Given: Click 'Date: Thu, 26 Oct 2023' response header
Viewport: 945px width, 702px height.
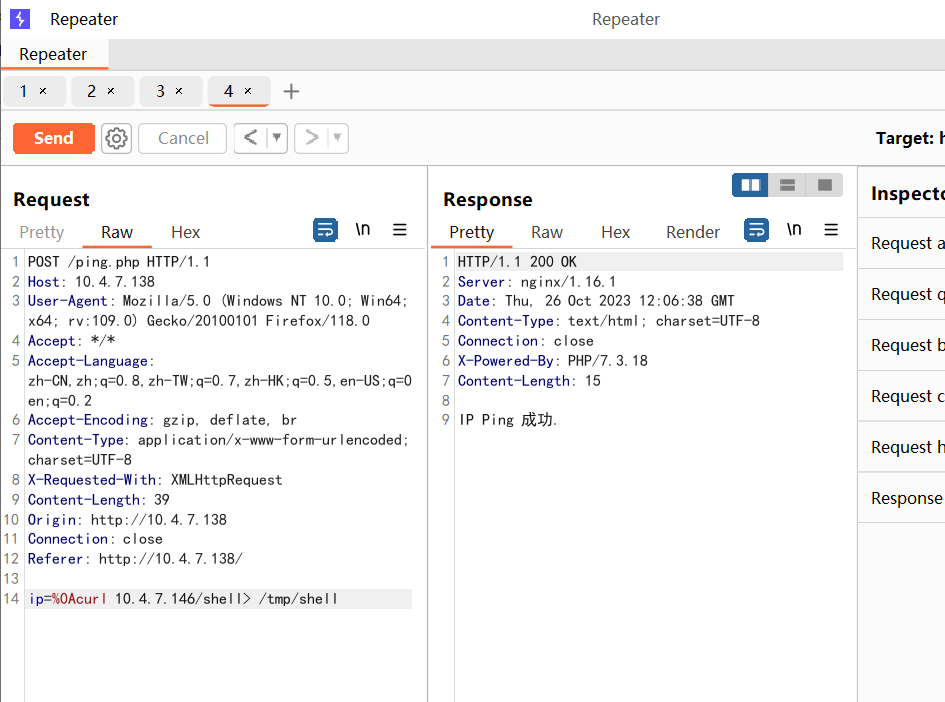Looking at the screenshot, I should 596,301.
